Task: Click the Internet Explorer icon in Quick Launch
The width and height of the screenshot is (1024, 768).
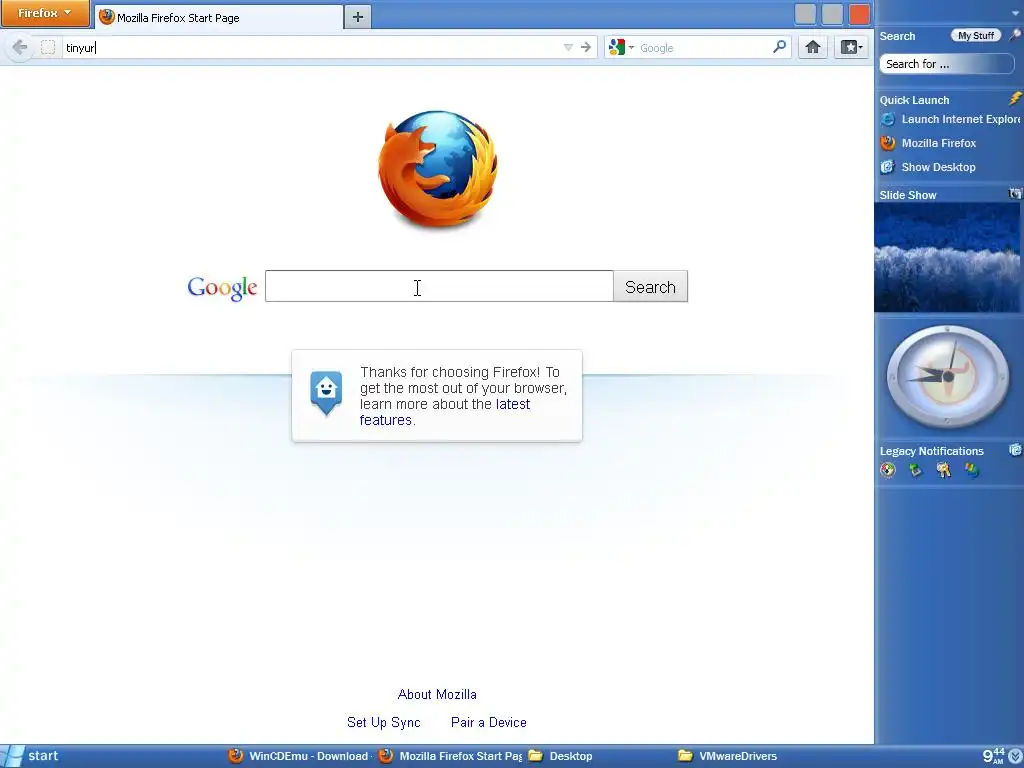Action: pyautogui.click(x=888, y=119)
